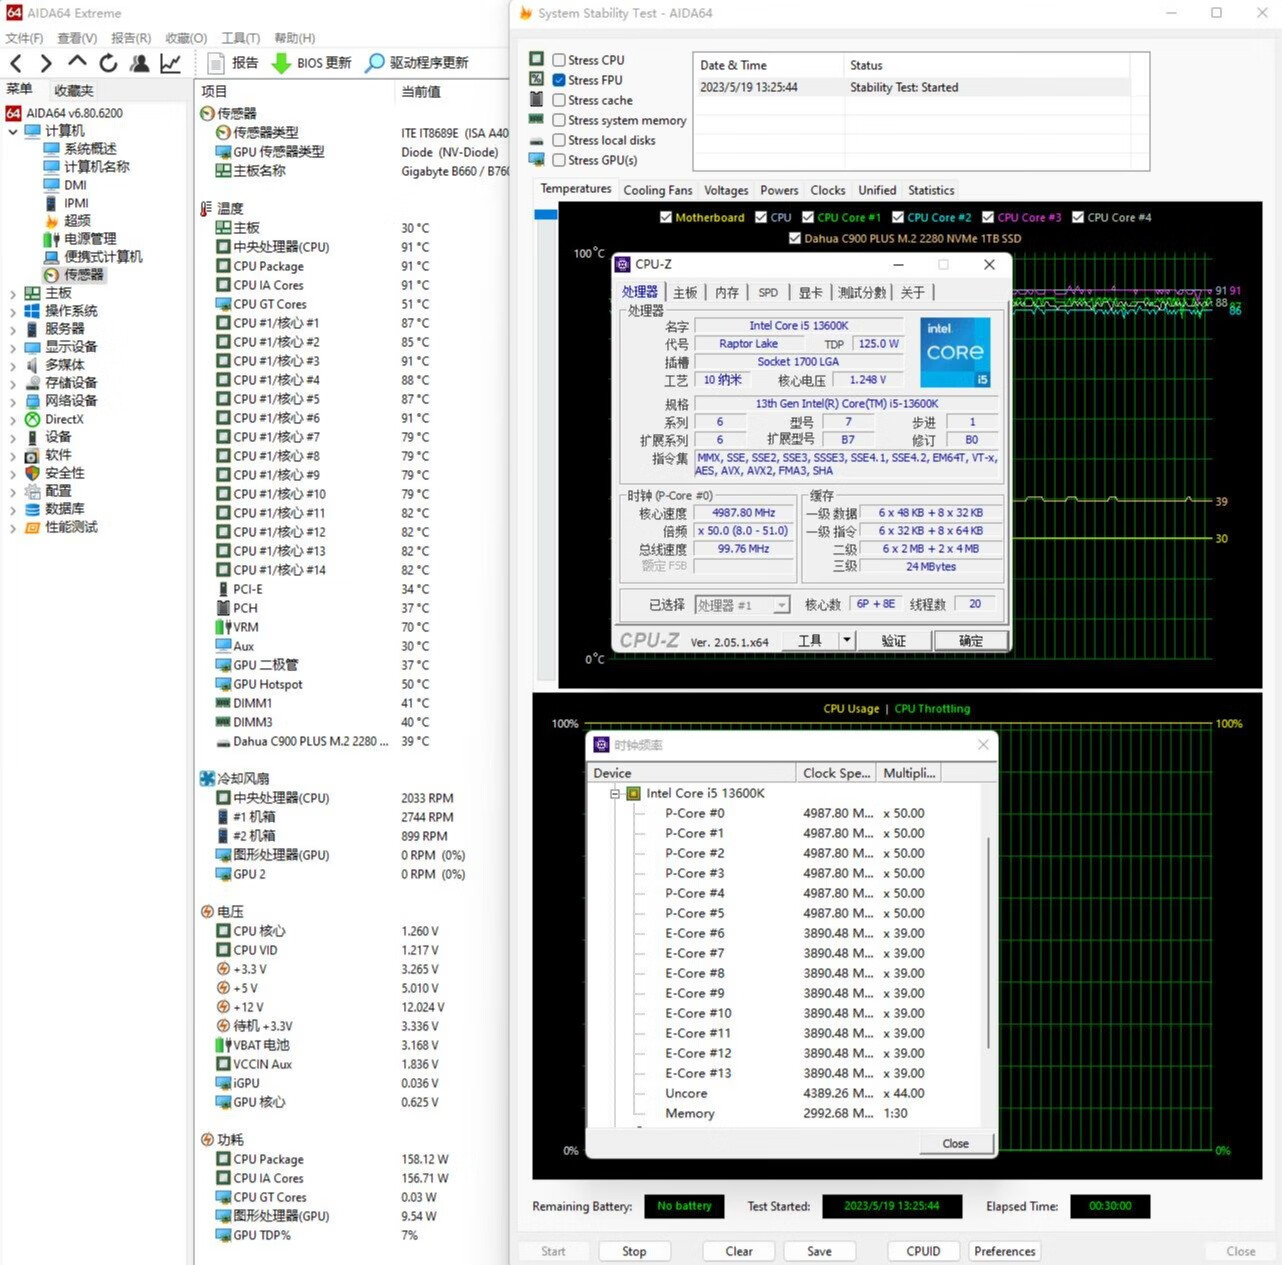Switch to the Cooling Fans tab
This screenshot has width=1282, height=1265.
click(658, 190)
